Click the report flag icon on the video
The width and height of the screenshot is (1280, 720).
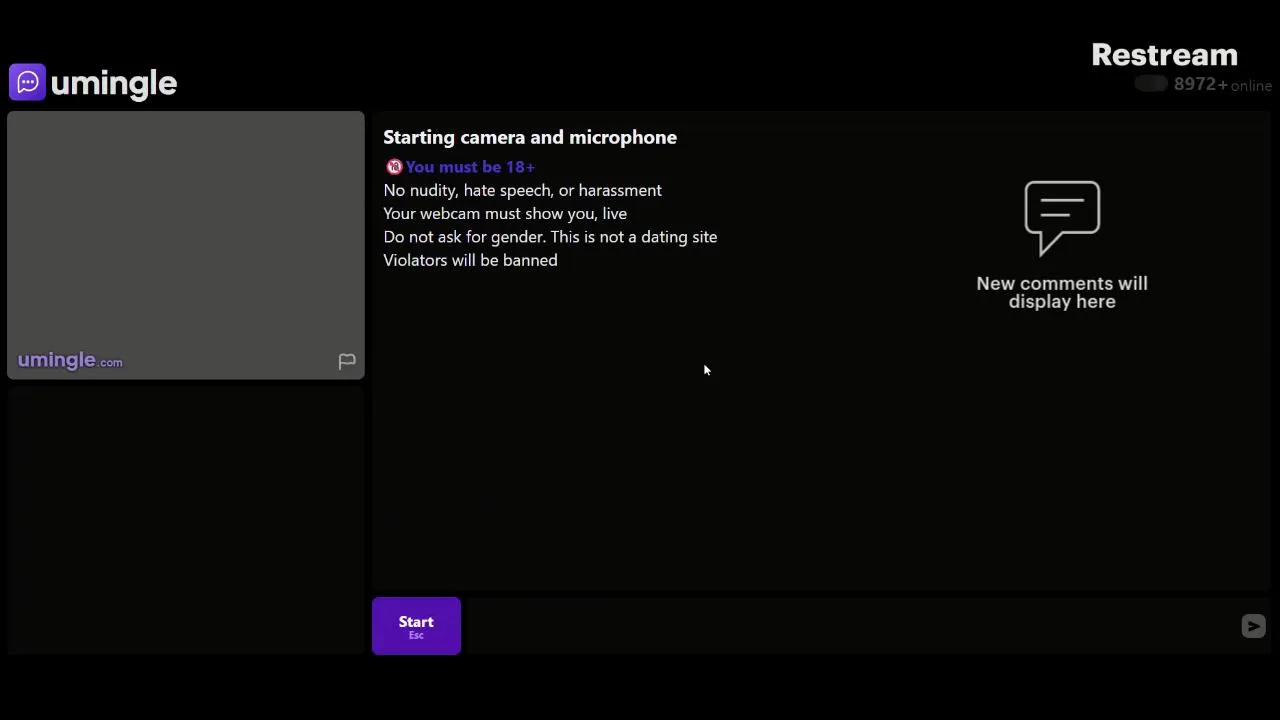tap(347, 361)
